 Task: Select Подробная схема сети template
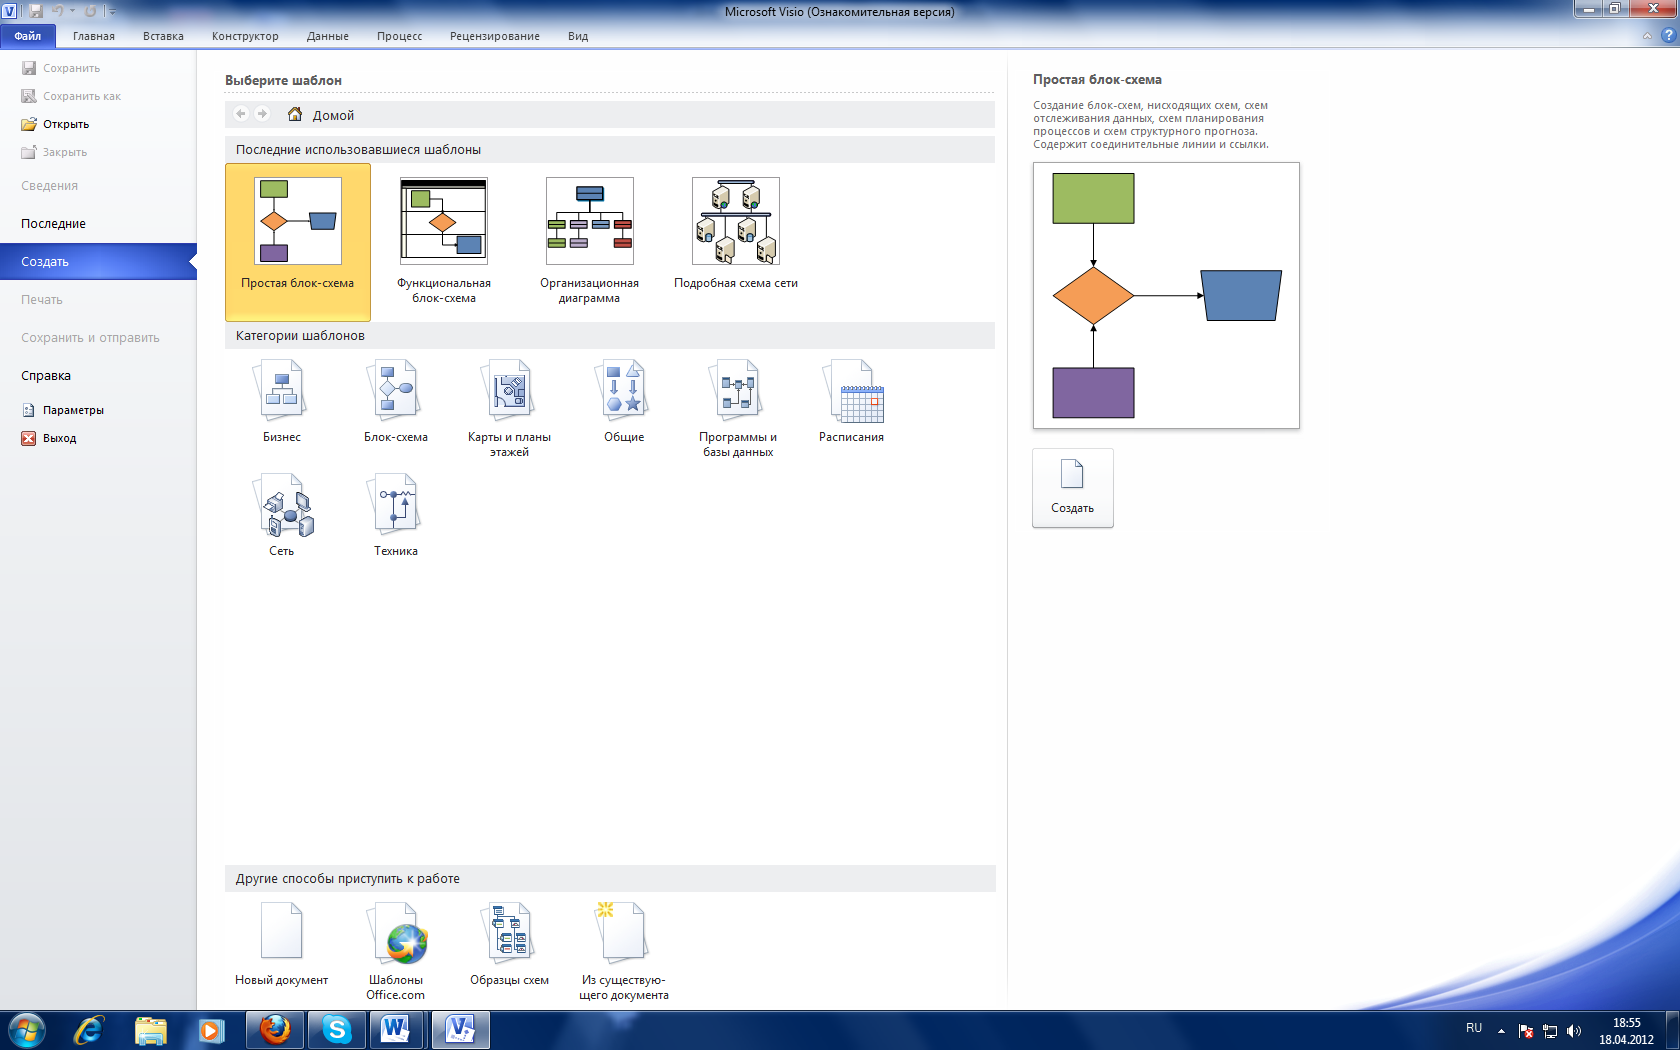pos(736,234)
